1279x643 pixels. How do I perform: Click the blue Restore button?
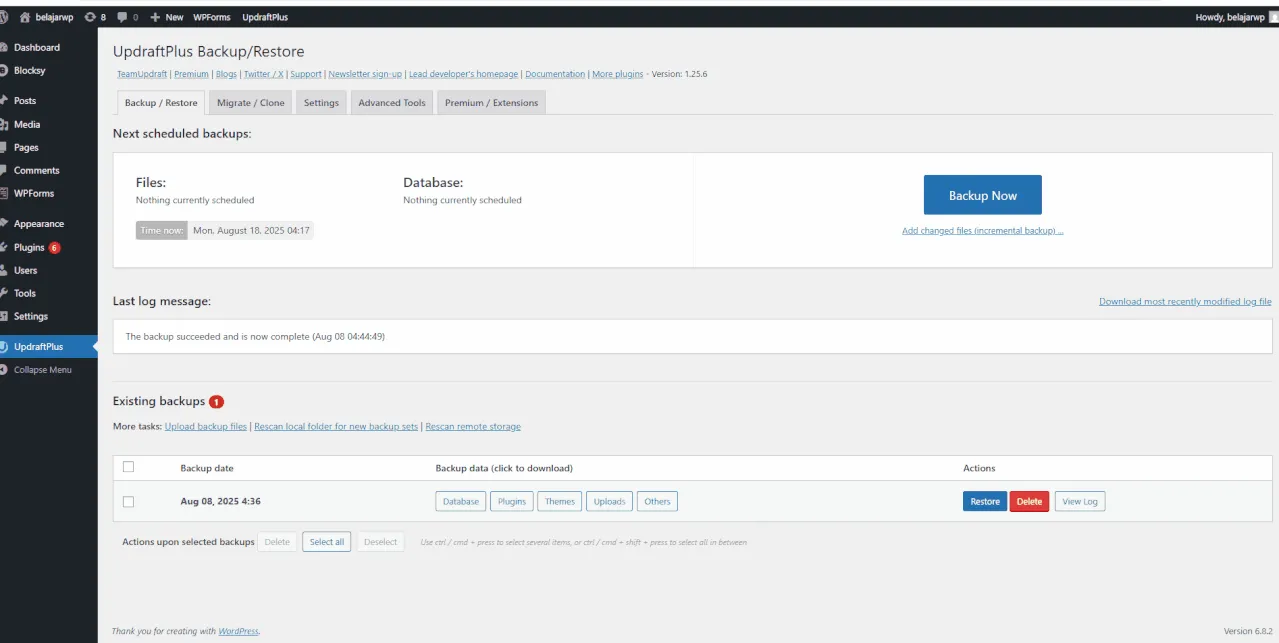pos(984,502)
